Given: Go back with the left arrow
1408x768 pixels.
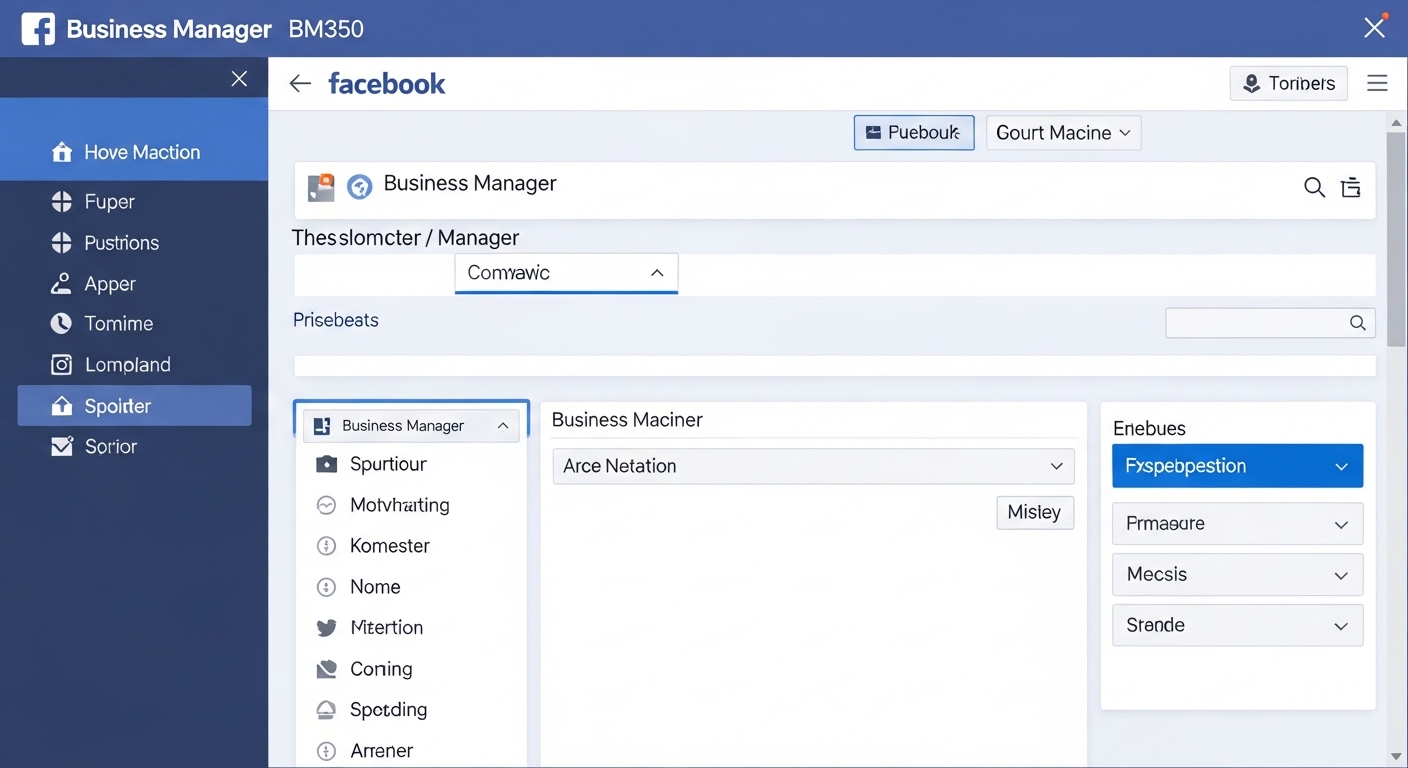Looking at the screenshot, I should click(x=300, y=84).
